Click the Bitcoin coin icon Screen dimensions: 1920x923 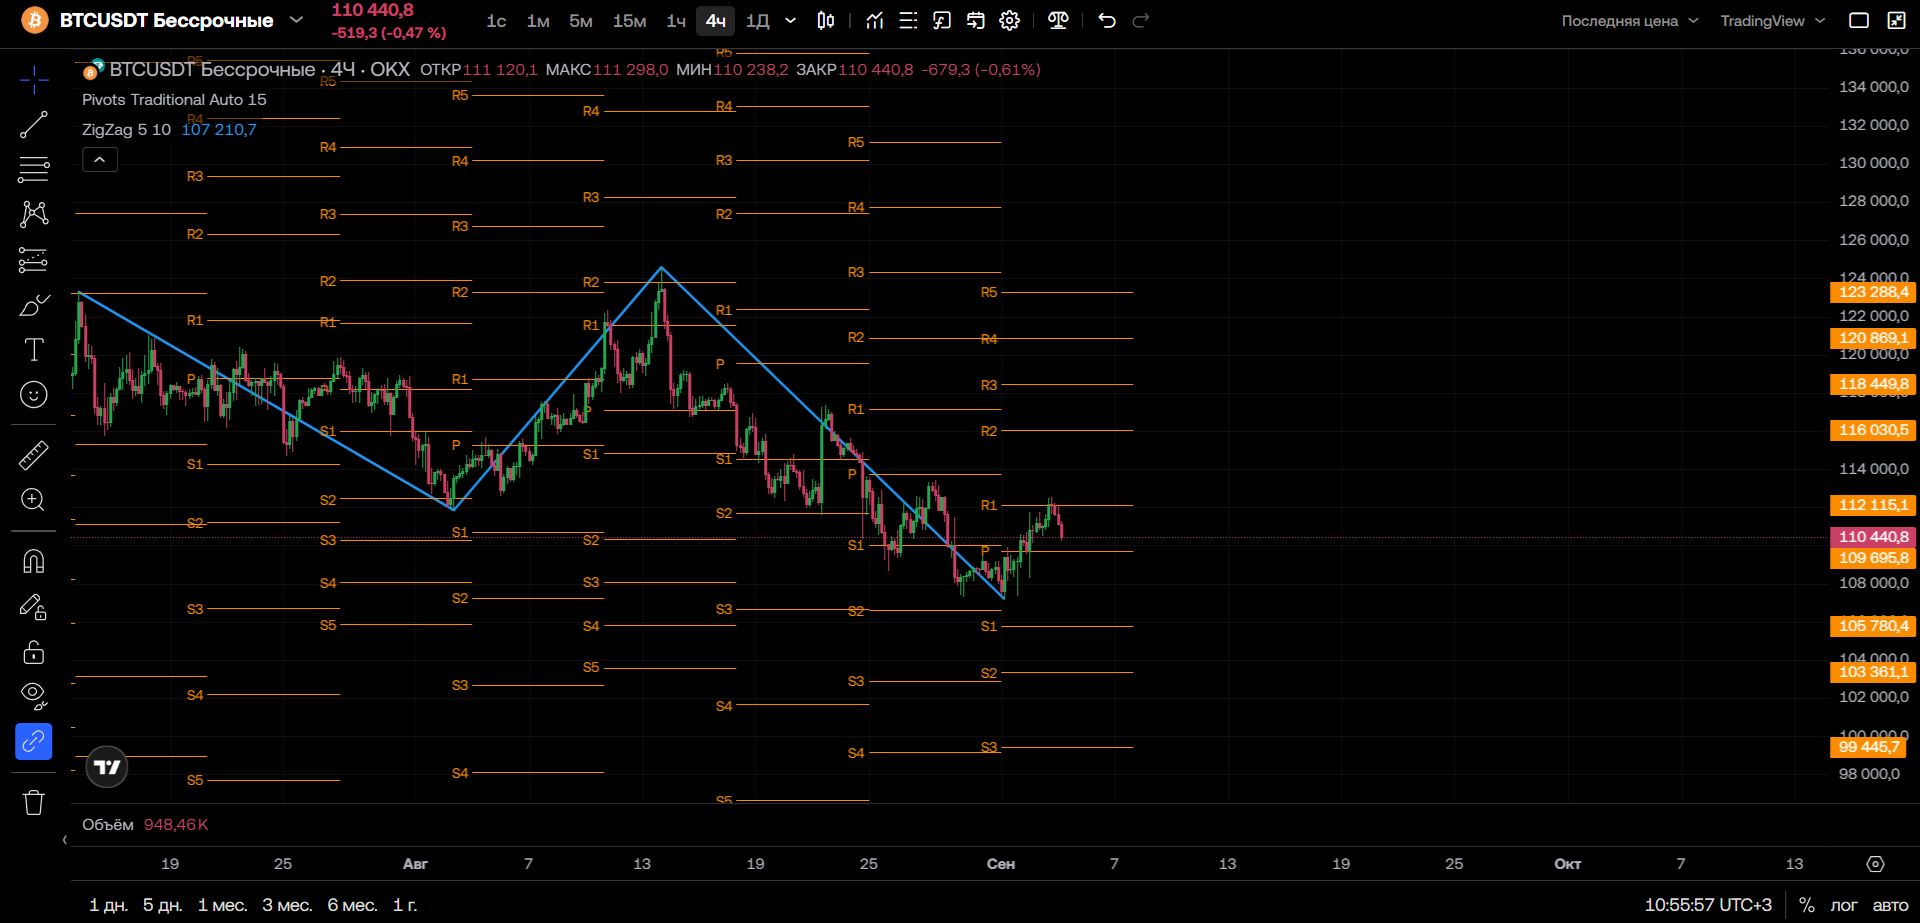(35, 20)
